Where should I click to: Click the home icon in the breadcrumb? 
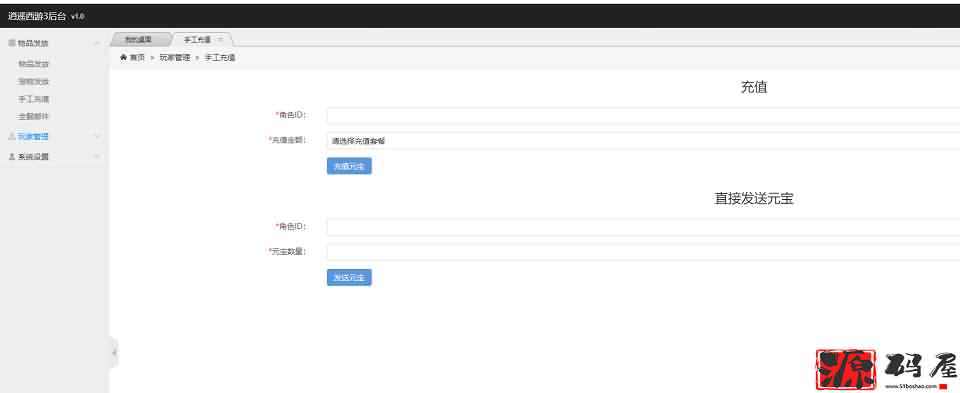[x=123, y=58]
